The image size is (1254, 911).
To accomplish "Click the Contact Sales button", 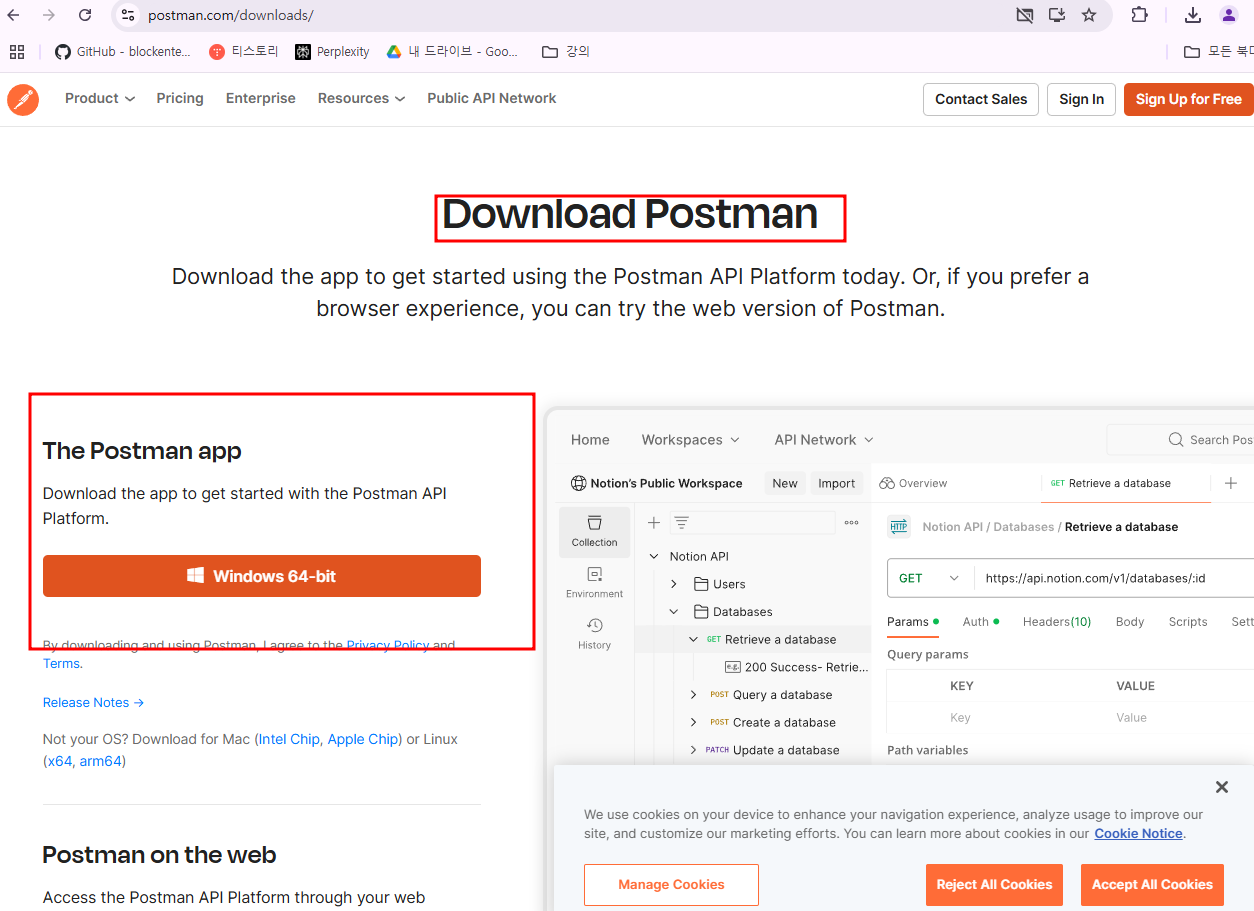I will [981, 99].
